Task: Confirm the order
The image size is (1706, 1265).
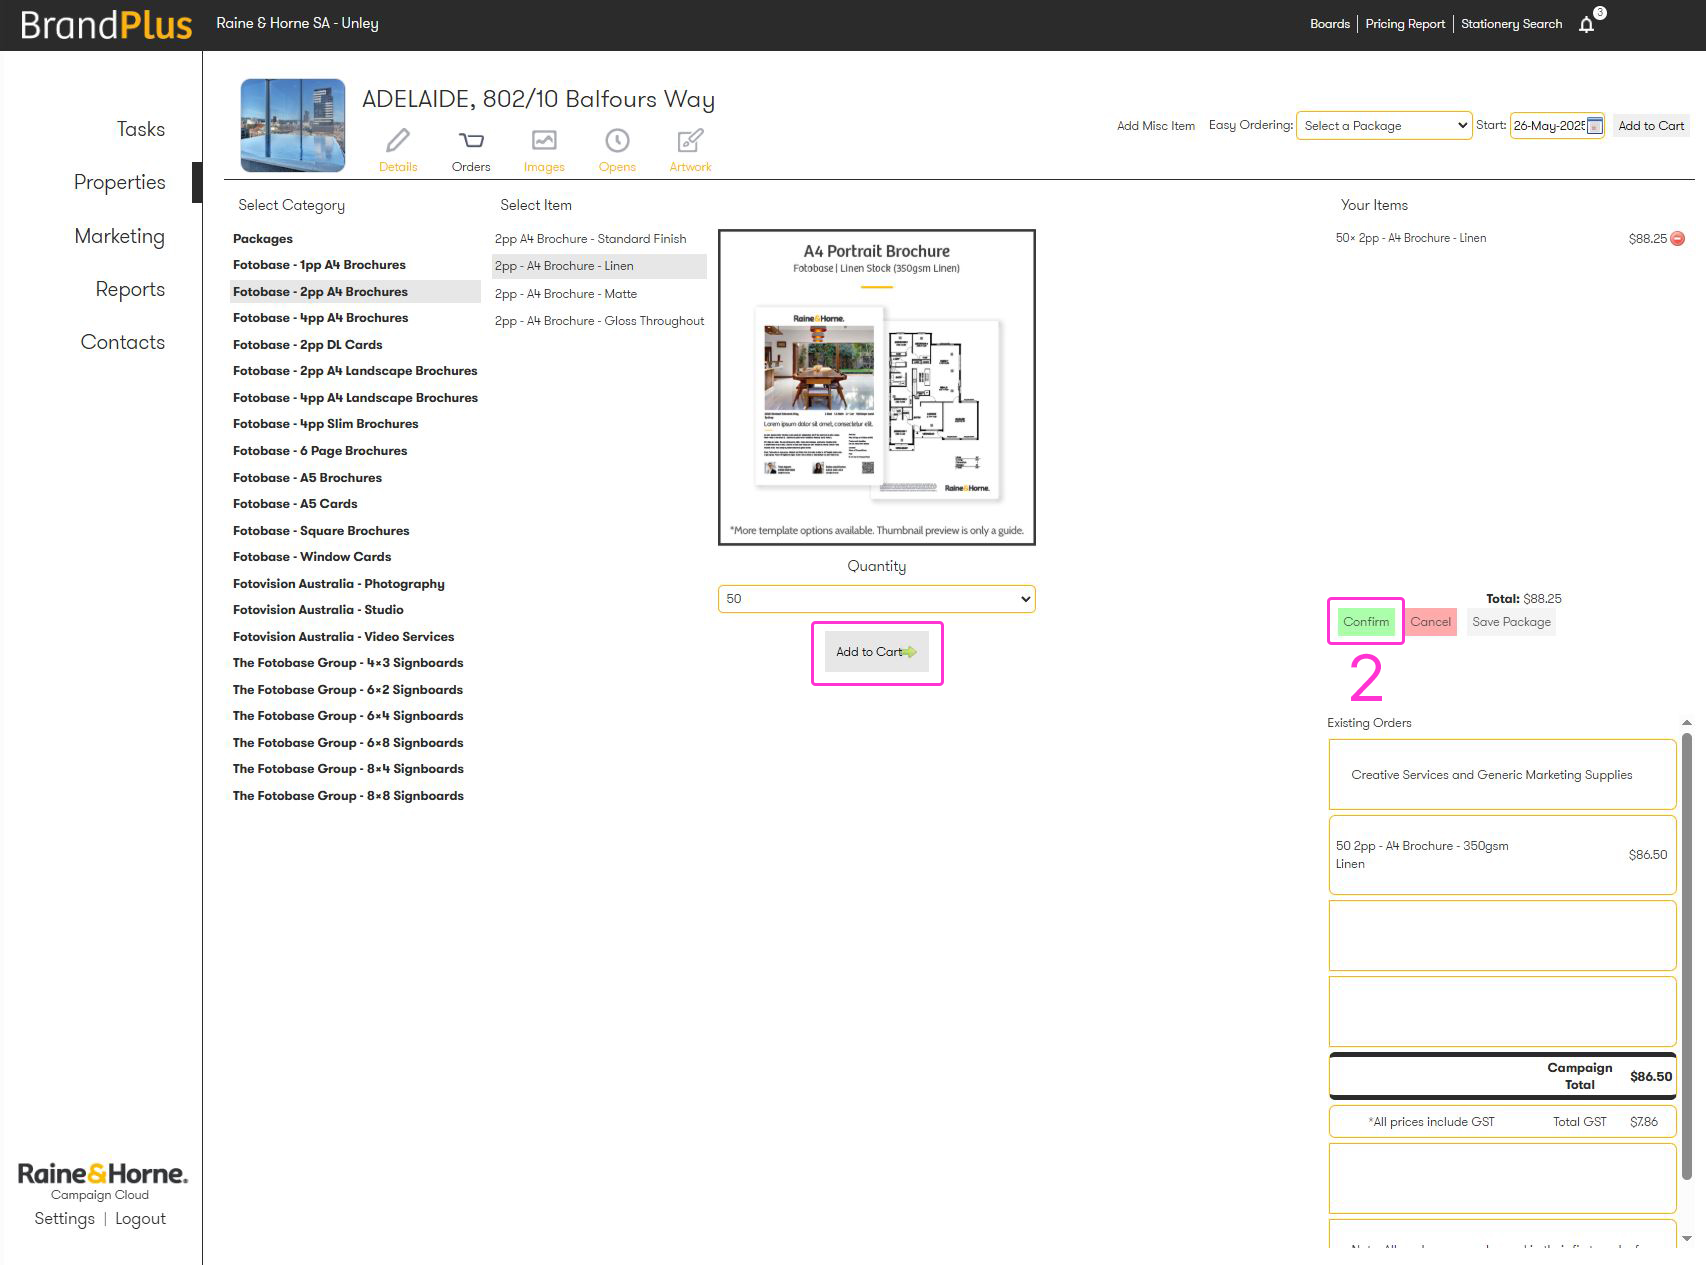Action: click(x=1366, y=622)
